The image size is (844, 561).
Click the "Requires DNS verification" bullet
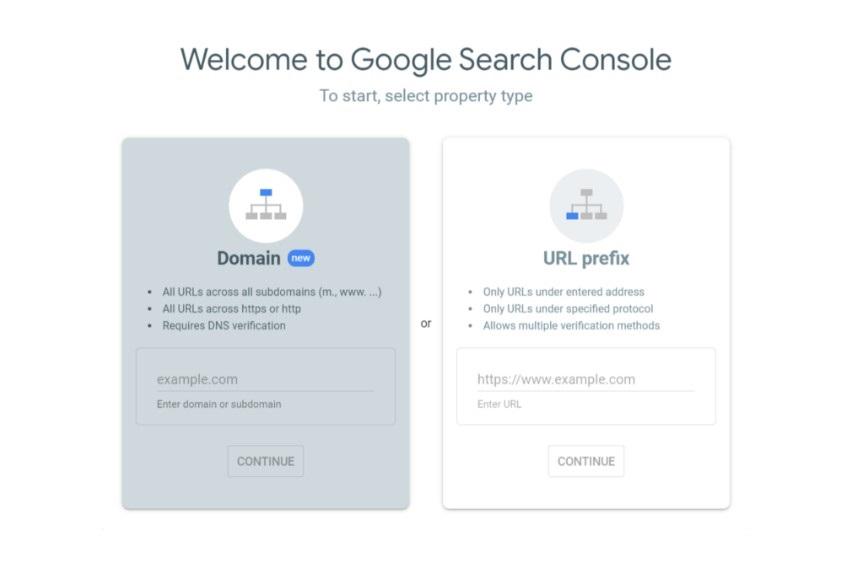point(224,326)
